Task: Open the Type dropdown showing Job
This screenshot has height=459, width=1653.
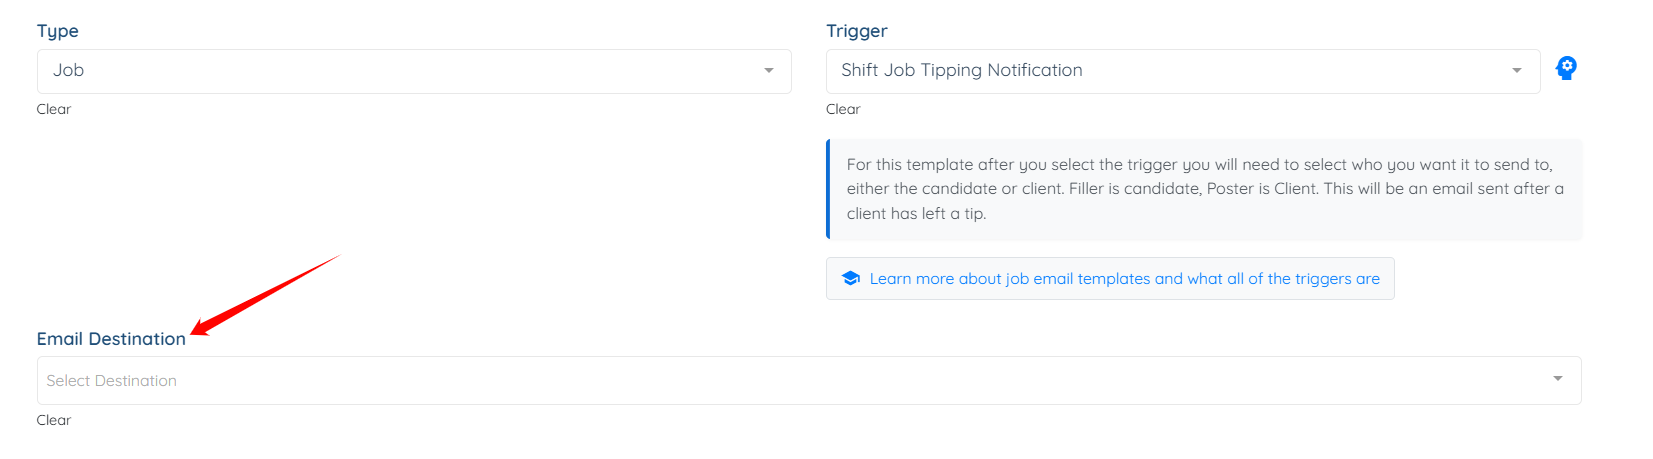Action: click(414, 71)
